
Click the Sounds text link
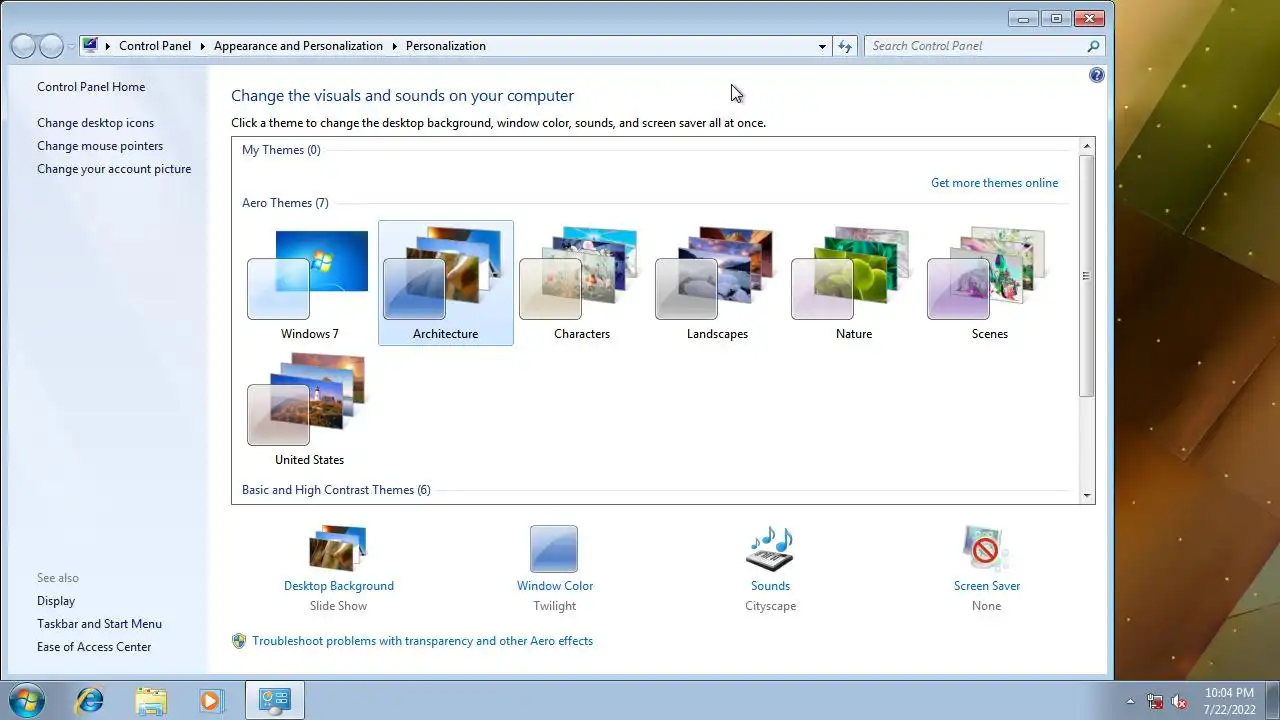click(x=770, y=586)
